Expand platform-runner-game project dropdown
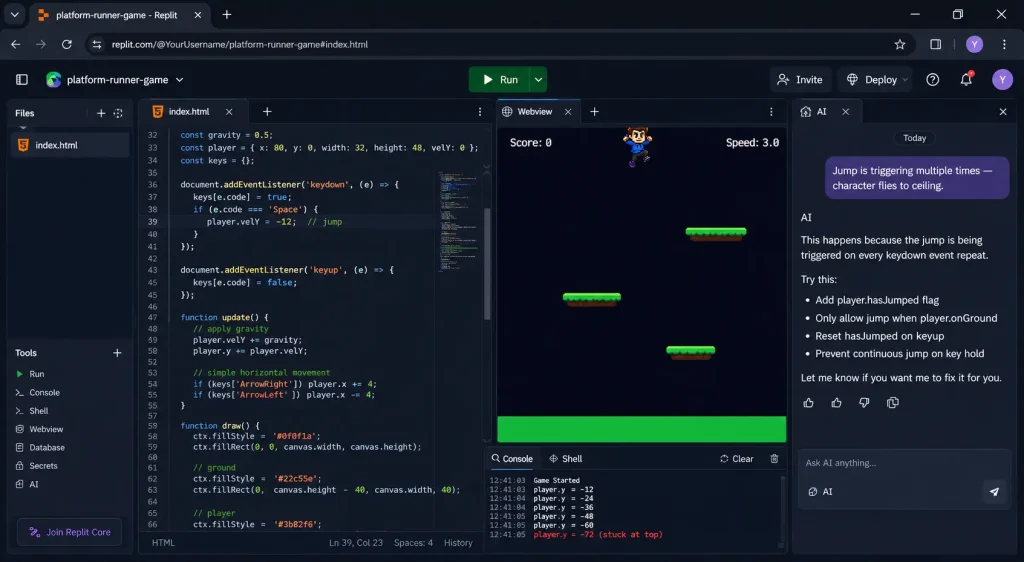This screenshot has height=562, width=1024. click(180, 80)
